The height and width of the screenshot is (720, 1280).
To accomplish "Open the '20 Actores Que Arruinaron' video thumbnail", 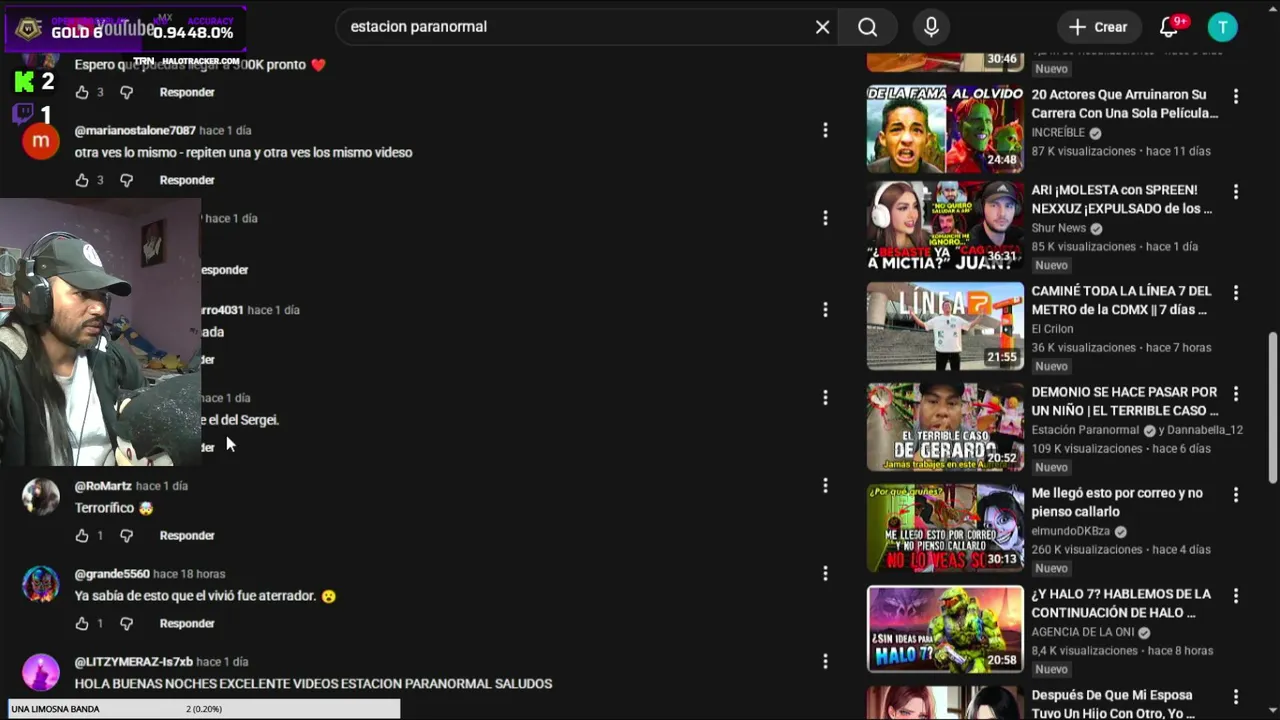I will [x=945, y=129].
